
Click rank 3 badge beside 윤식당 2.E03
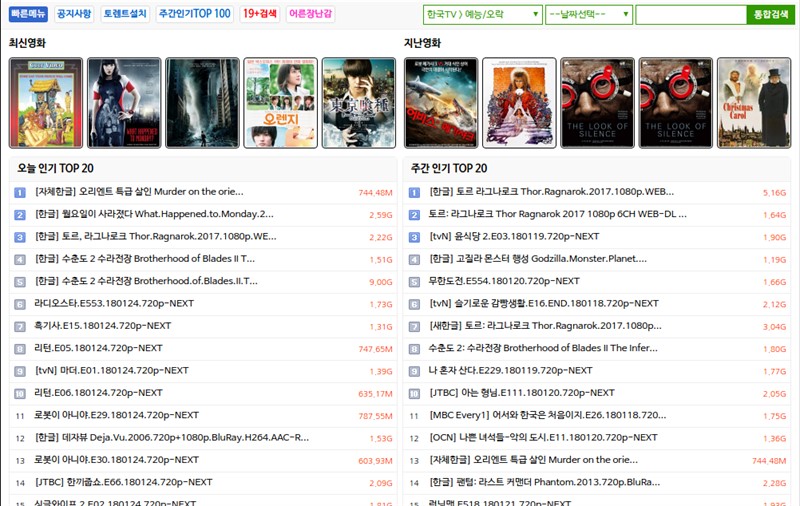point(414,237)
